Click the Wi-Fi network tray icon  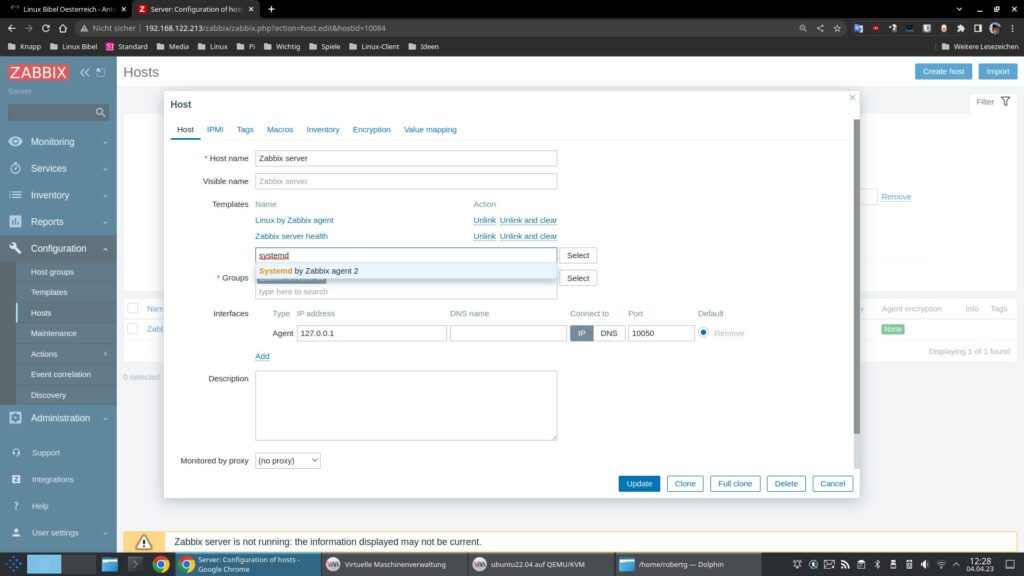tap(941, 564)
